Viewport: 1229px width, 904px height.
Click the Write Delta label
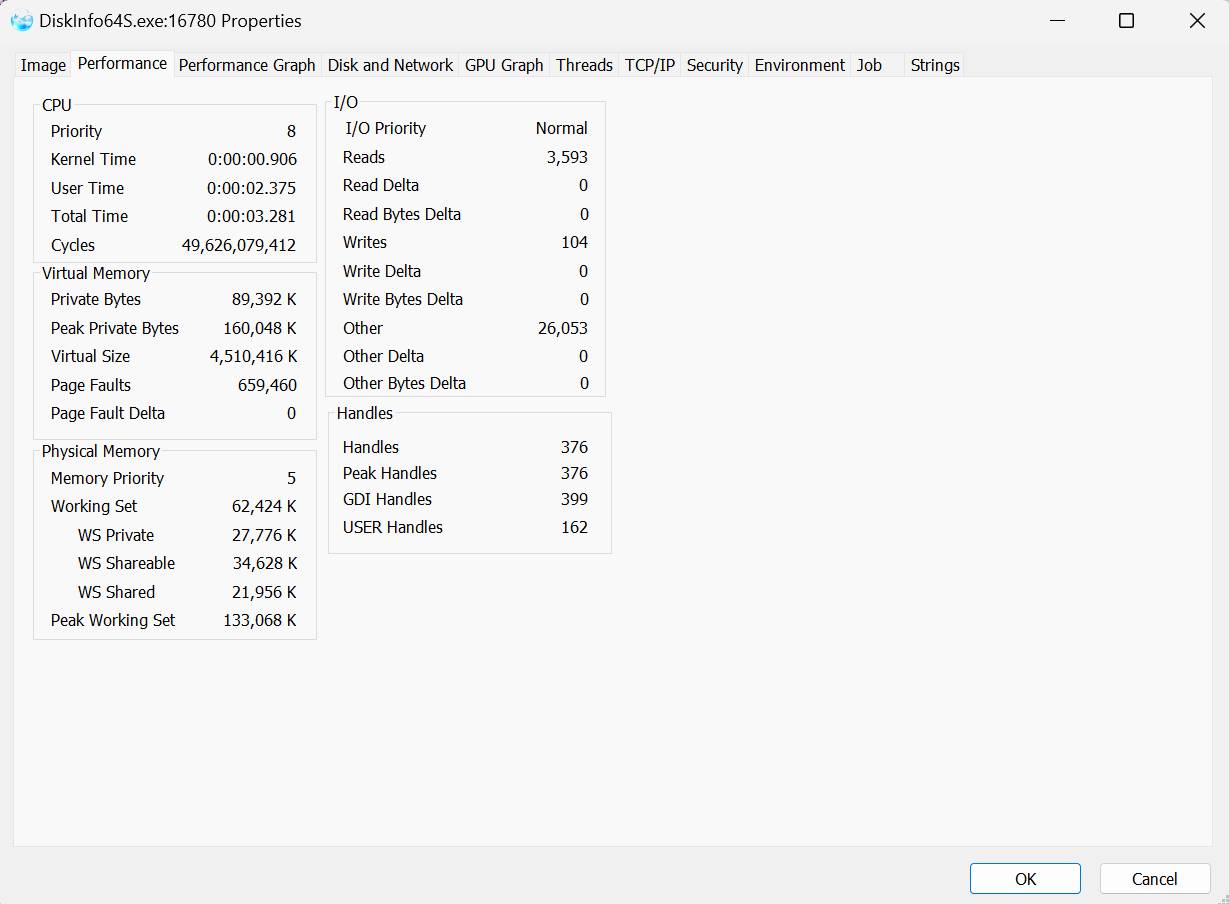coord(382,271)
